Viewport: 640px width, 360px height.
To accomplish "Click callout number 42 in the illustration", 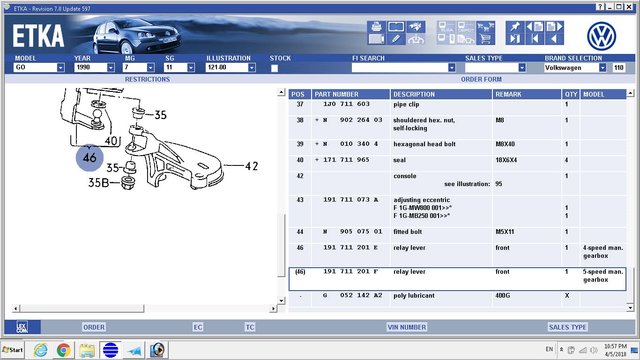I will click(x=251, y=166).
